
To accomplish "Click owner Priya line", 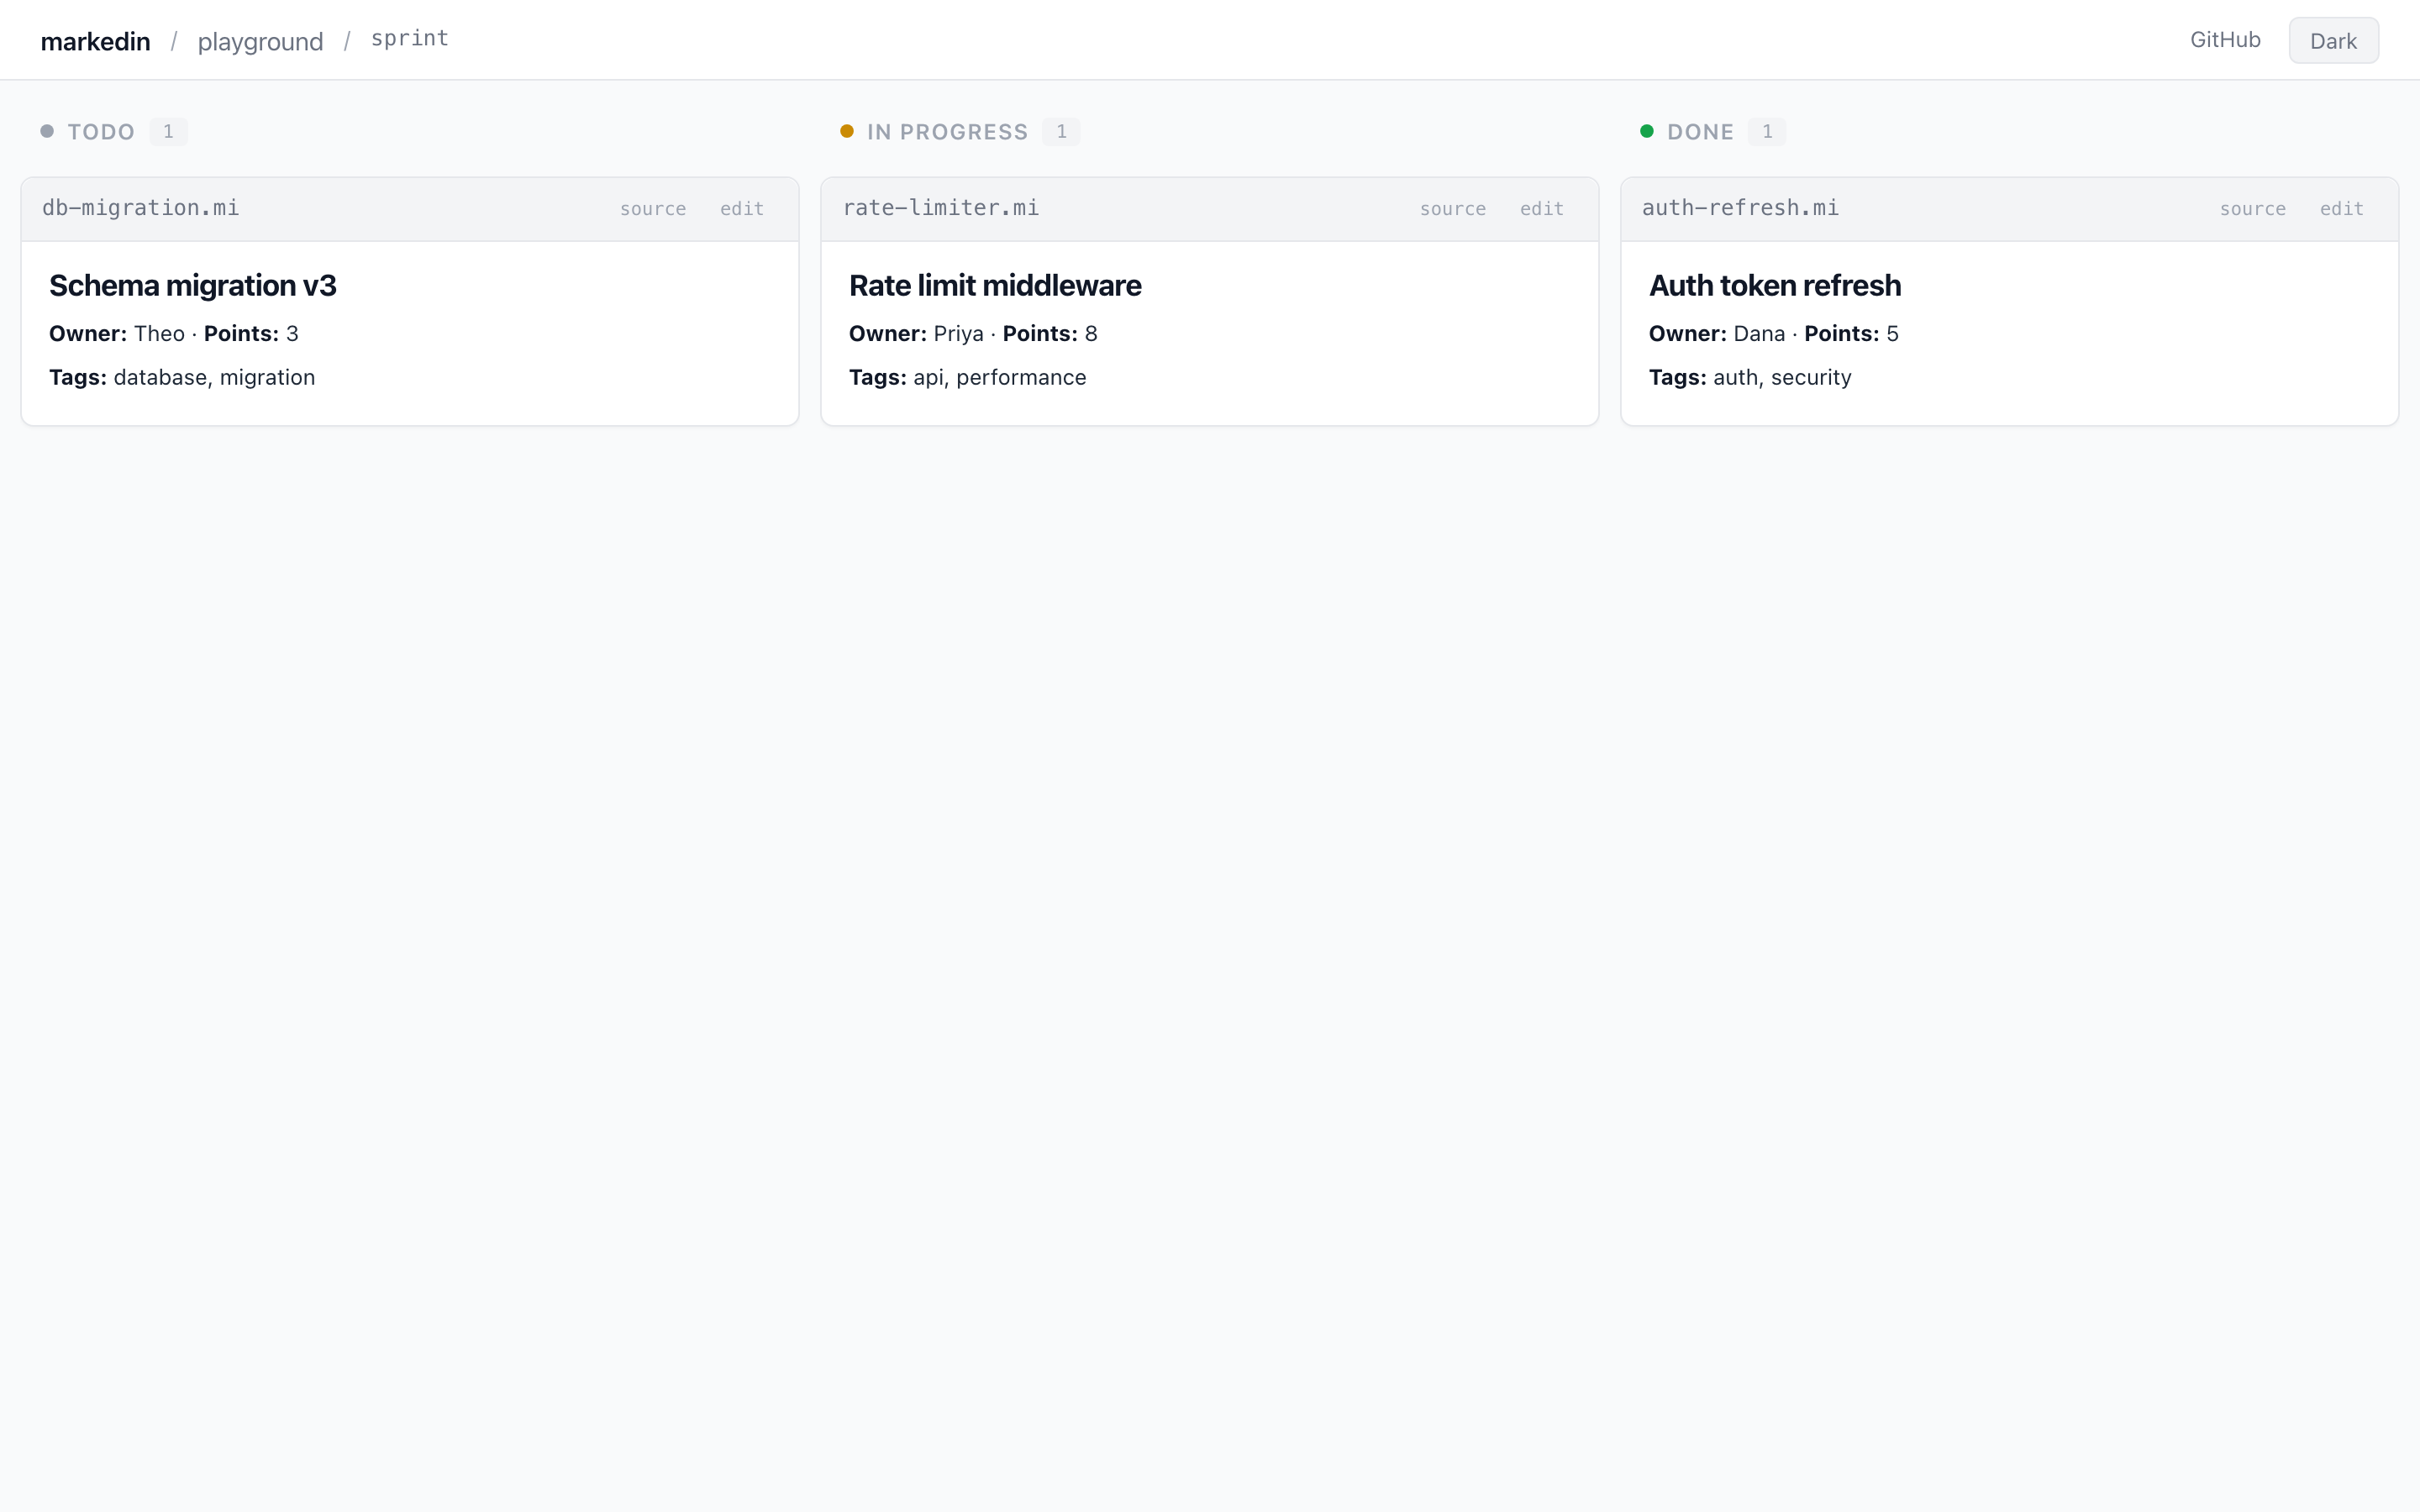I will tap(973, 334).
